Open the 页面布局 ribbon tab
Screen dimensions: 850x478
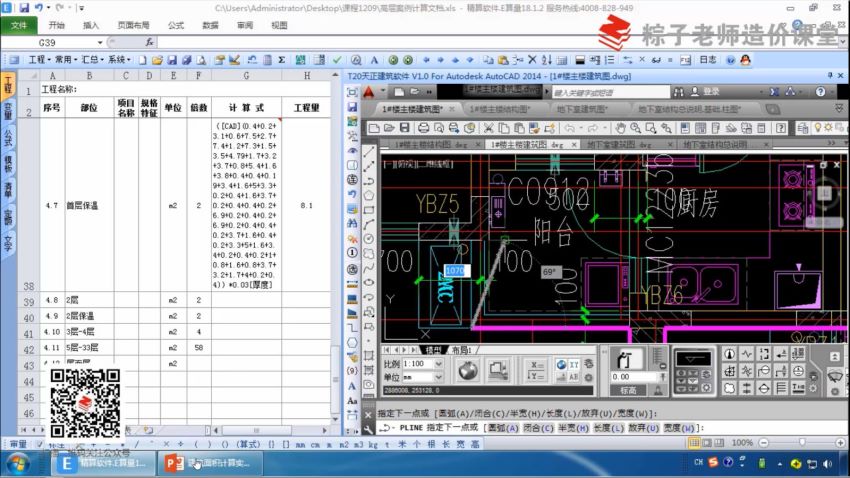pos(133,25)
